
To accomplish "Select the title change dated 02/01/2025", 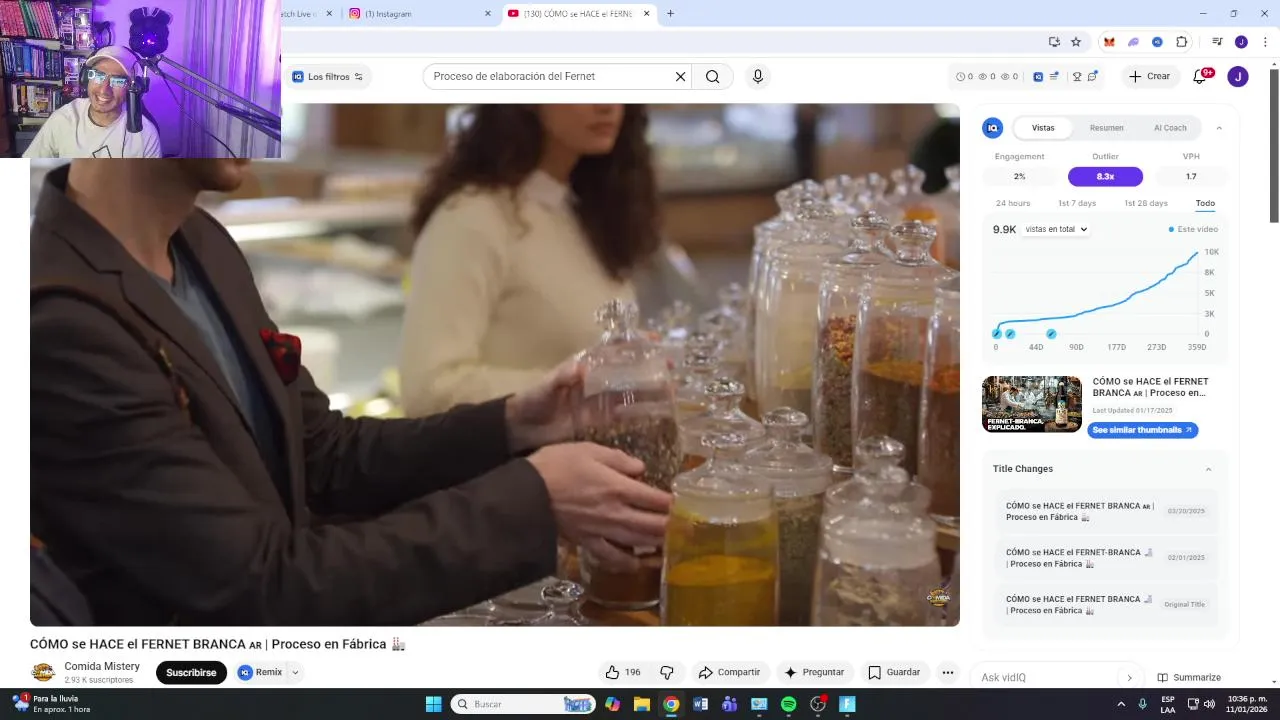I will click(1106, 558).
